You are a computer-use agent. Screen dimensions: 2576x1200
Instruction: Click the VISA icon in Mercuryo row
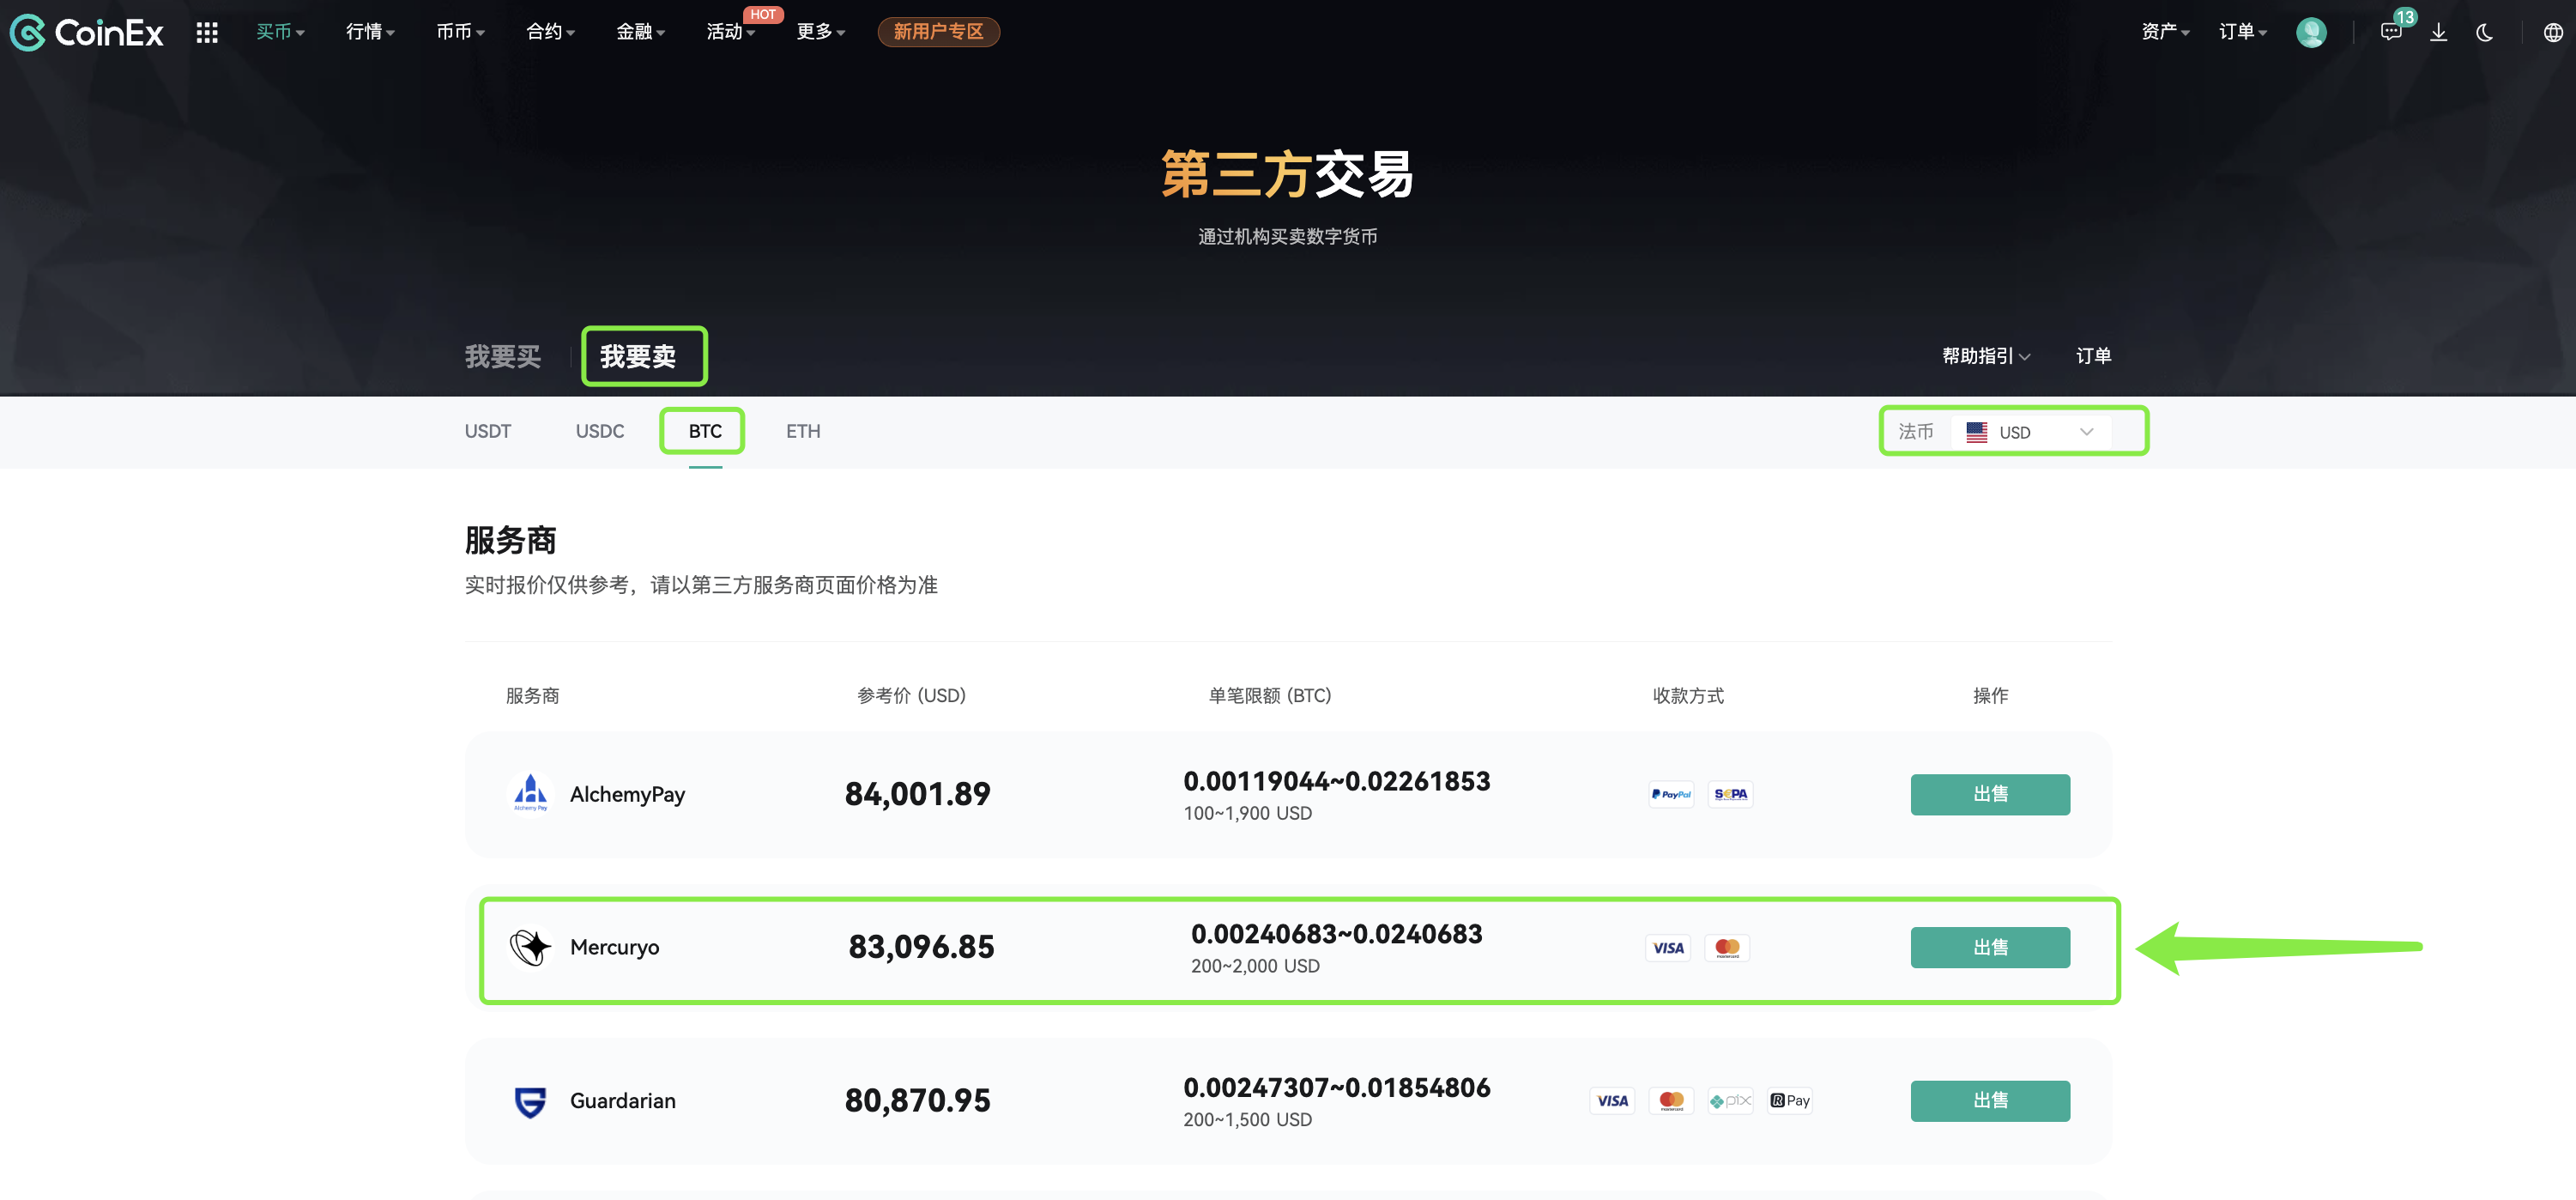click(1668, 947)
